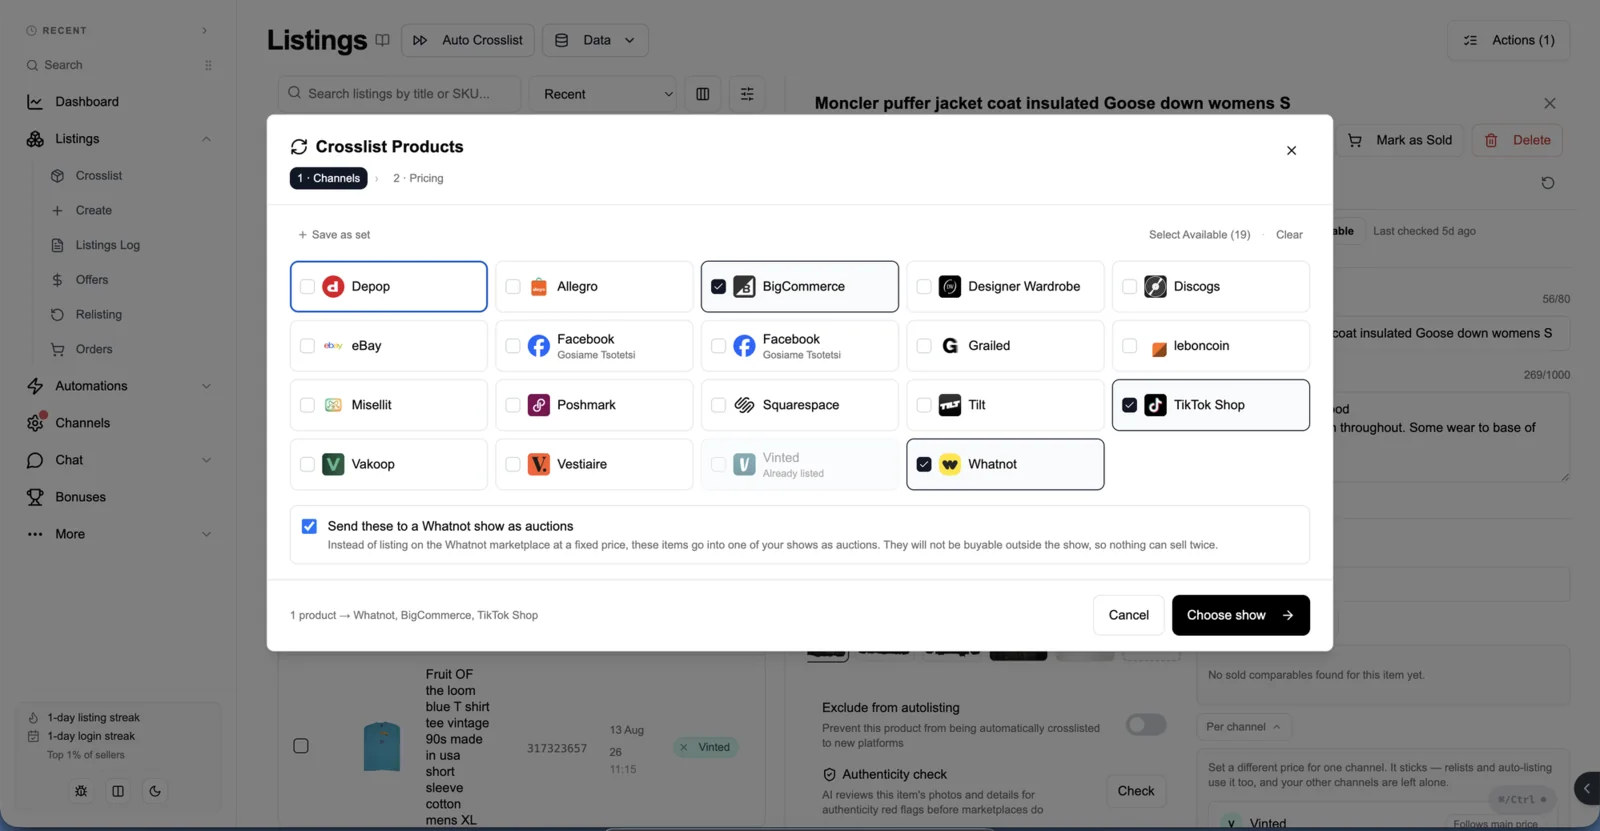
Task: Collapse the Listings sidebar section
Action: 206,139
